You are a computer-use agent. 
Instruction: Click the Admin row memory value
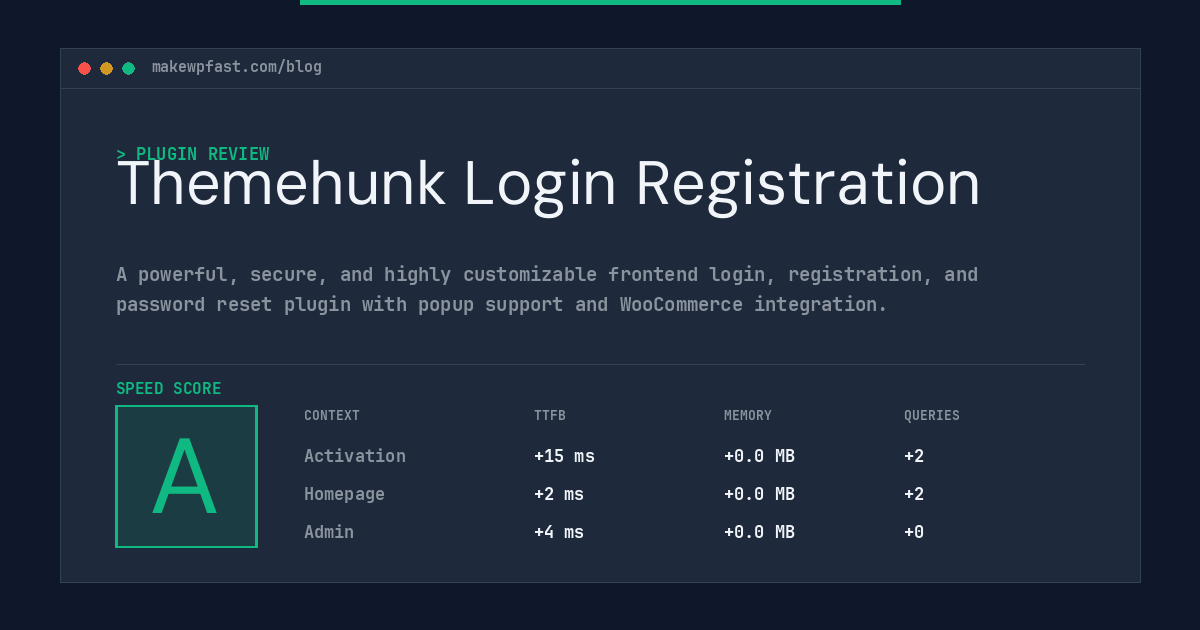(x=759, y=532)
